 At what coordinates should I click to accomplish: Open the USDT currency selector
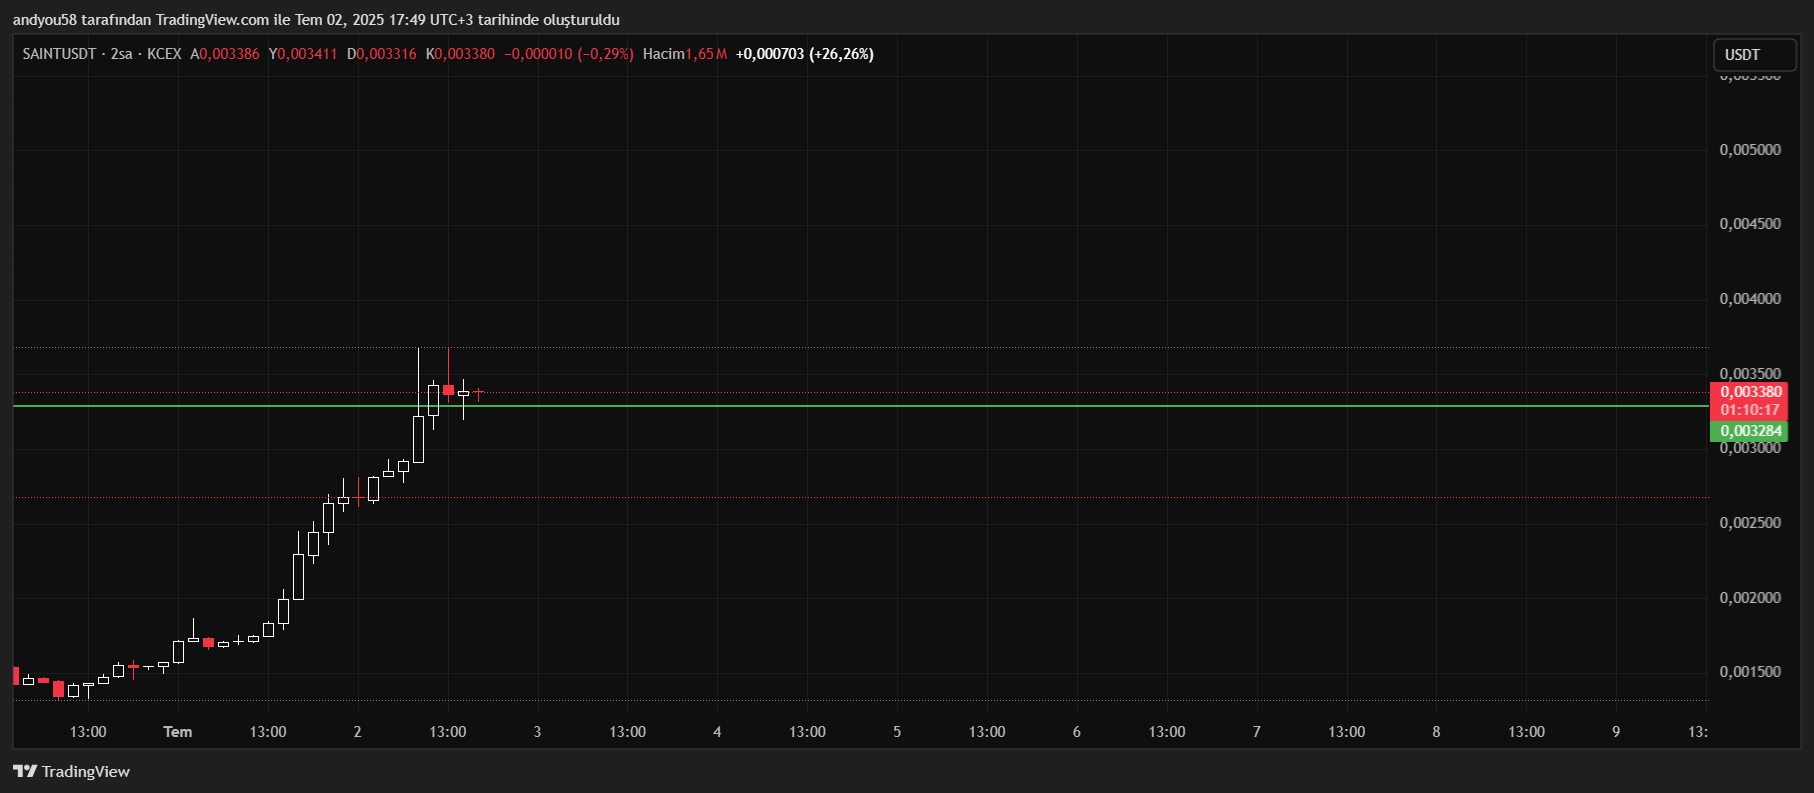click(1755, 55)
